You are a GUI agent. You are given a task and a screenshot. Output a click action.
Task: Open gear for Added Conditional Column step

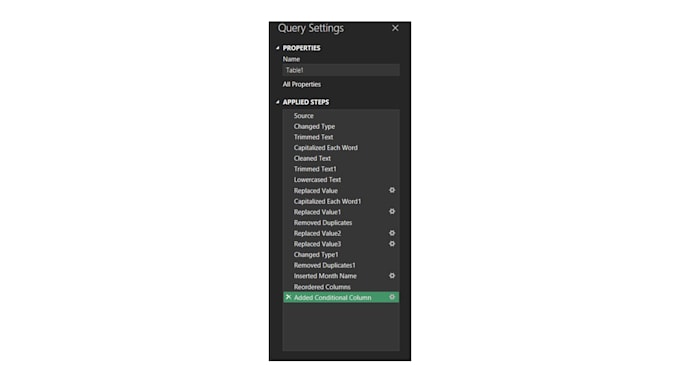pyautogui.click(x=392, y=297)
